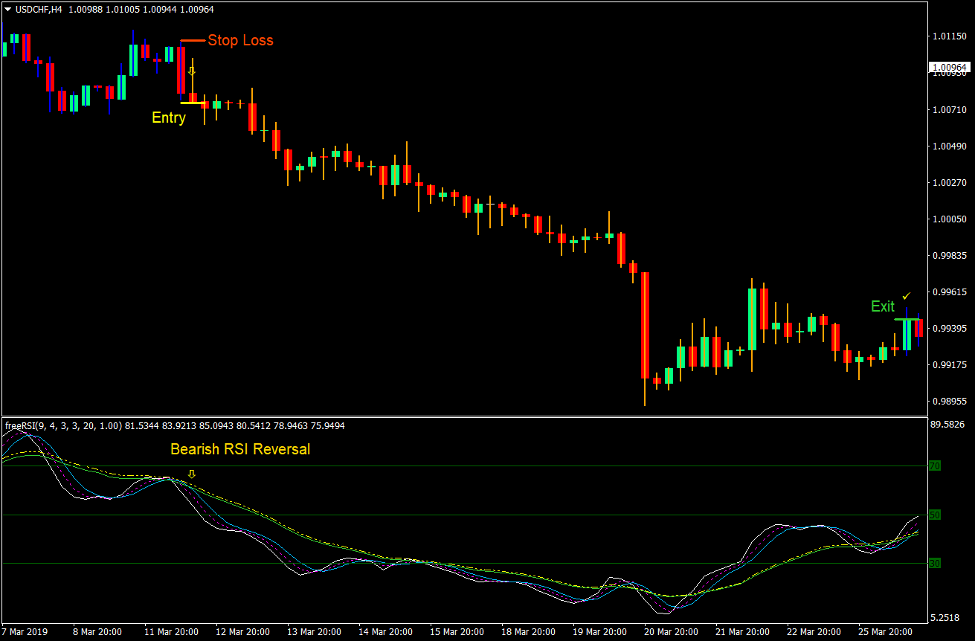Click the checkmark icon above the Exit label
977x641 pixels.
(906, 295)
